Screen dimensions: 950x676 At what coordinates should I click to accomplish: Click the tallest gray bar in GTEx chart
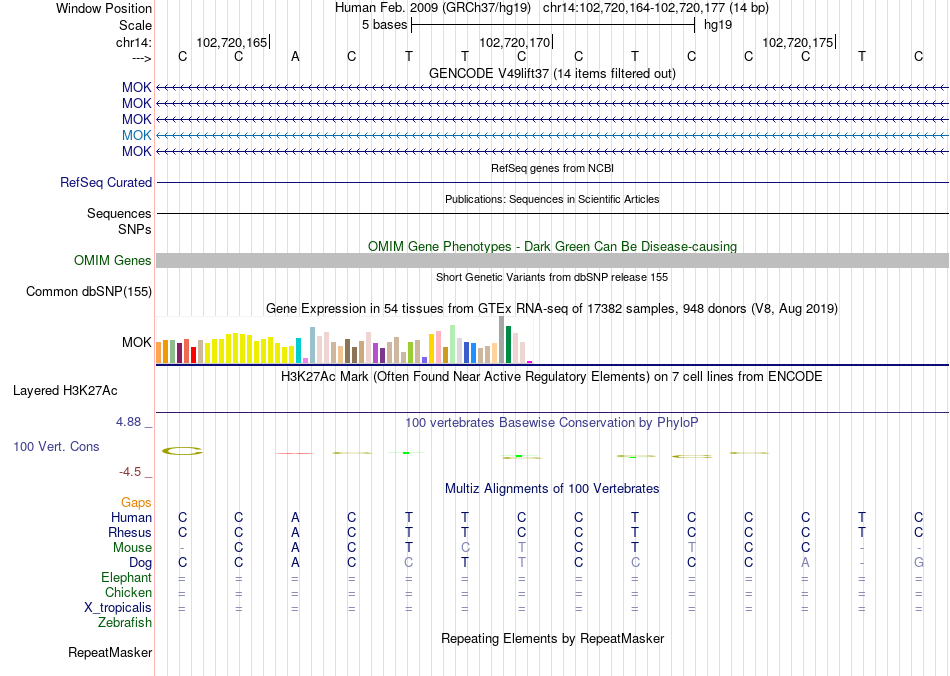coord(502,340)
